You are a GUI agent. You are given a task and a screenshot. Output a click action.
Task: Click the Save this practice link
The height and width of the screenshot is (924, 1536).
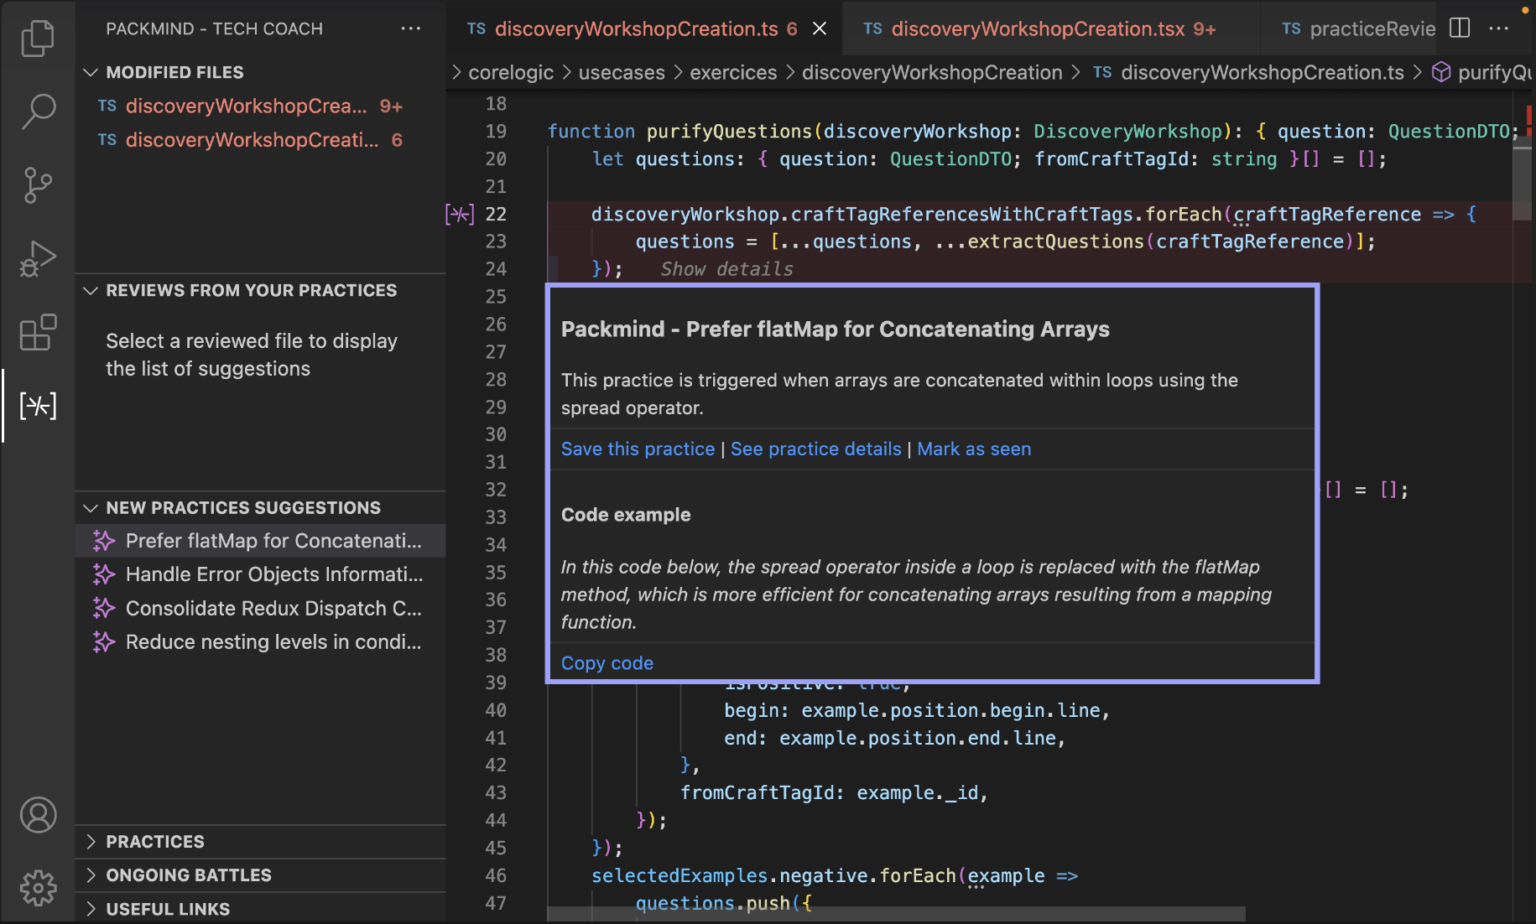(637, 449)
